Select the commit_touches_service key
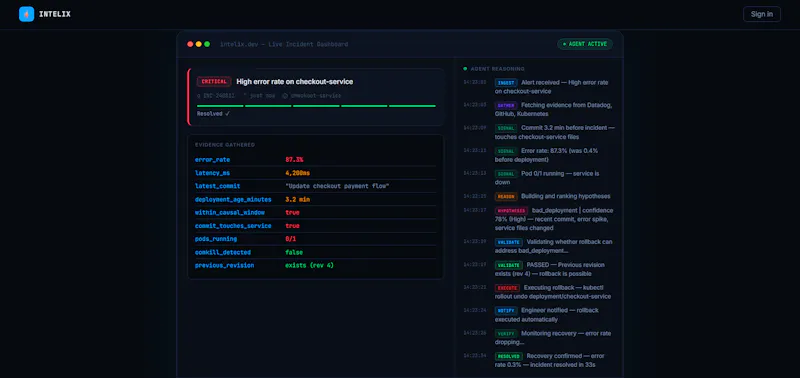The image size is (800, 378). click(x=233, y=226)
